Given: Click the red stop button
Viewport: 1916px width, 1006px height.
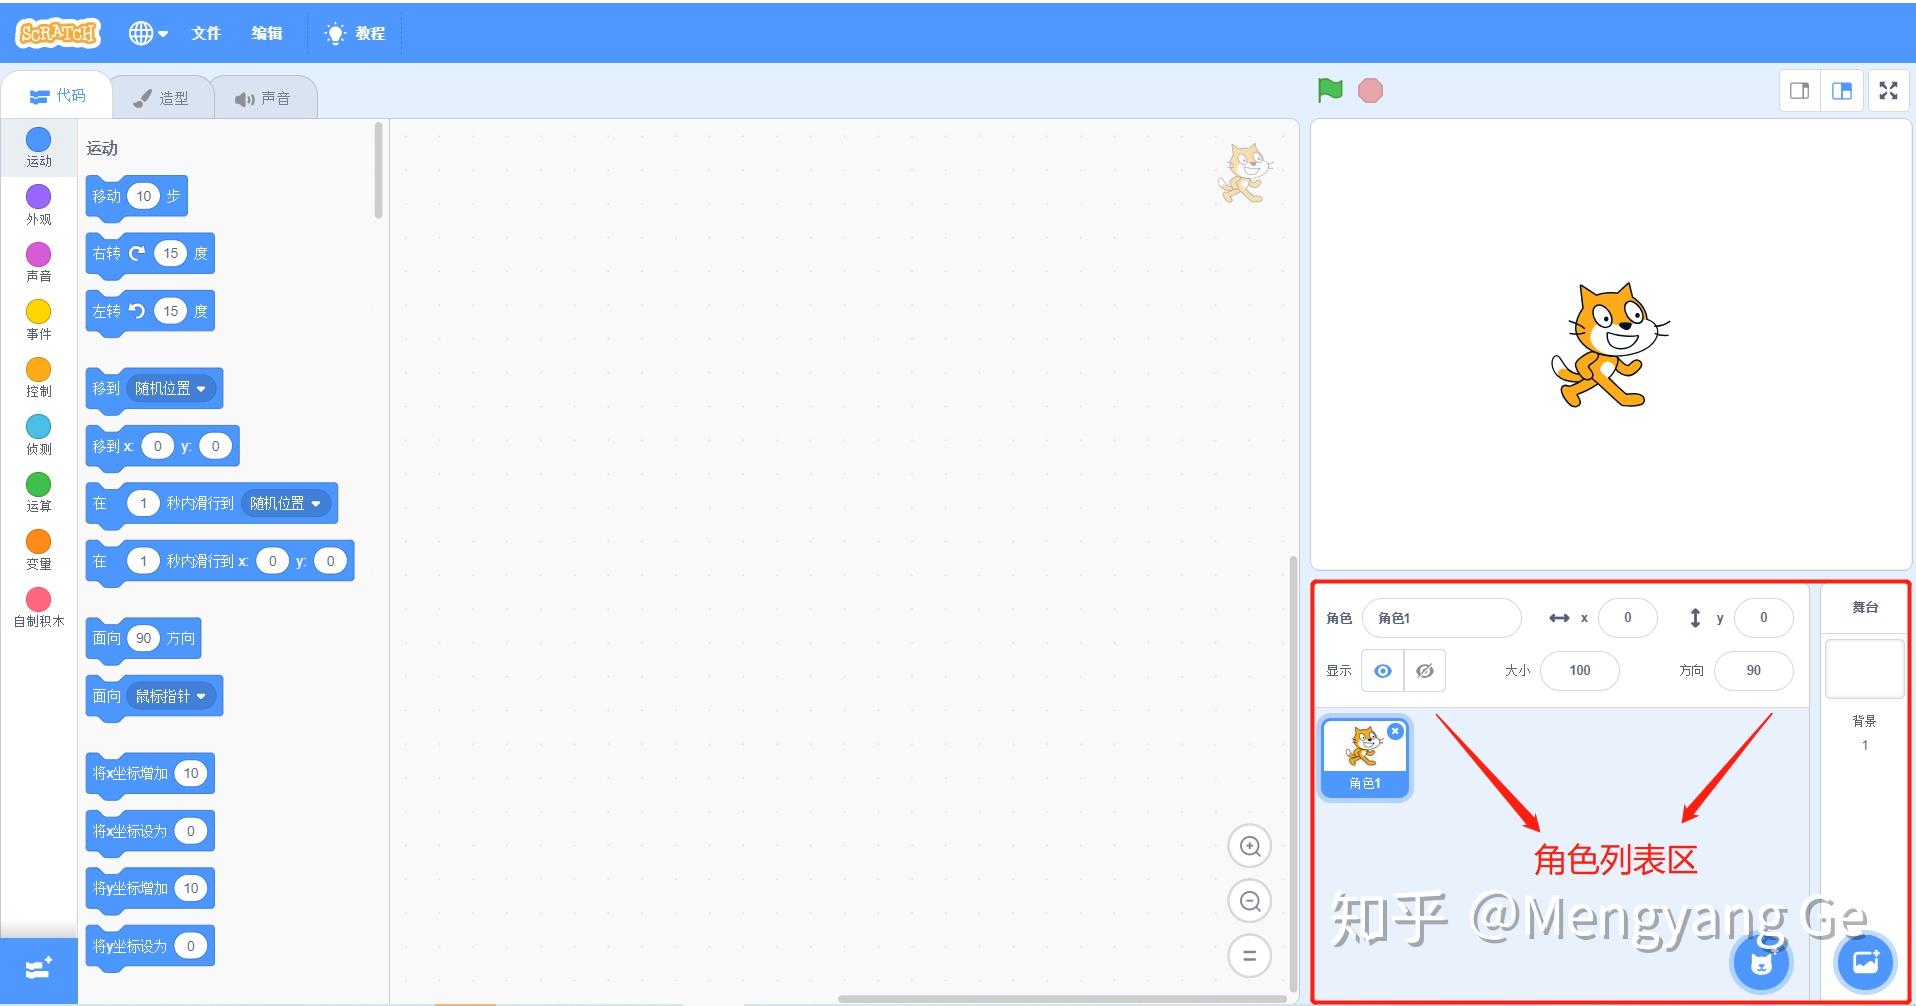Looking at the screenshot, I should point(1370,91).
